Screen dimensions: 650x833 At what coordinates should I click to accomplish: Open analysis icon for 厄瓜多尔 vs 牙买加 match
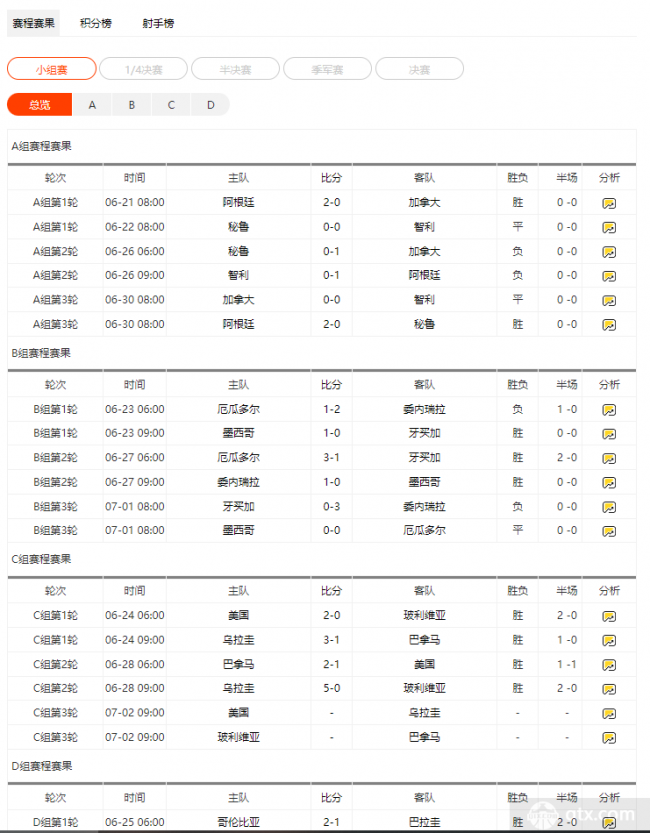tap(609, 458)
